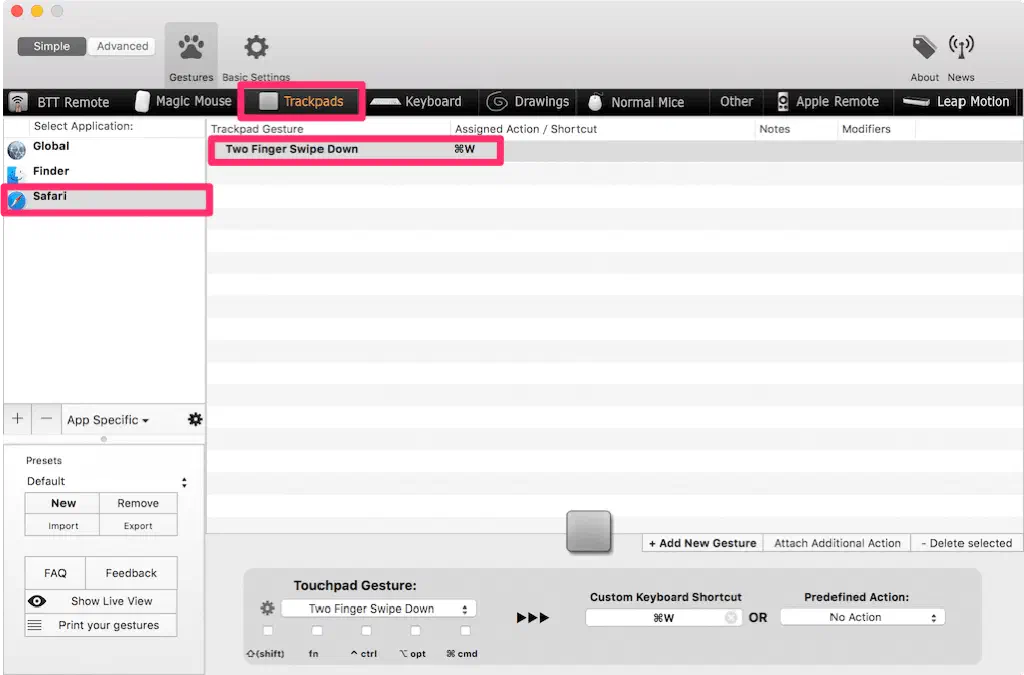Enable the cmd modifier checkbox
The height and width of the screenshot is (675, 1024).
(465, 631)
